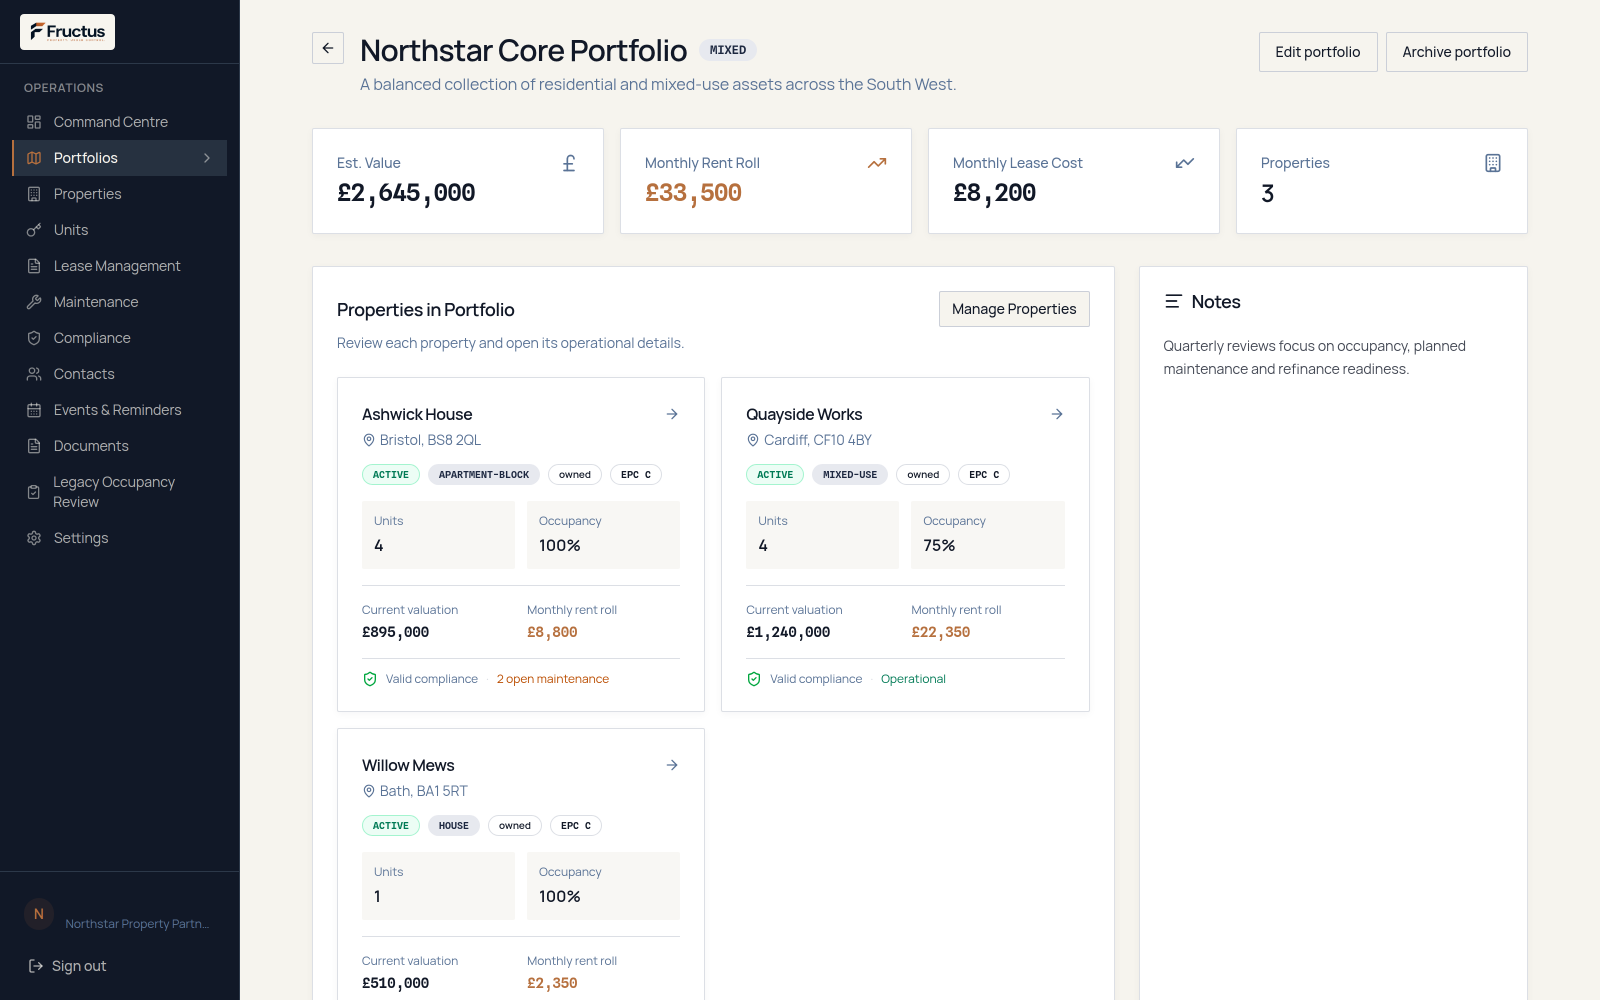This screenshot has width=1600, height=1000.
Task: Click the Notes lines icon
Action: (1173, 301)
